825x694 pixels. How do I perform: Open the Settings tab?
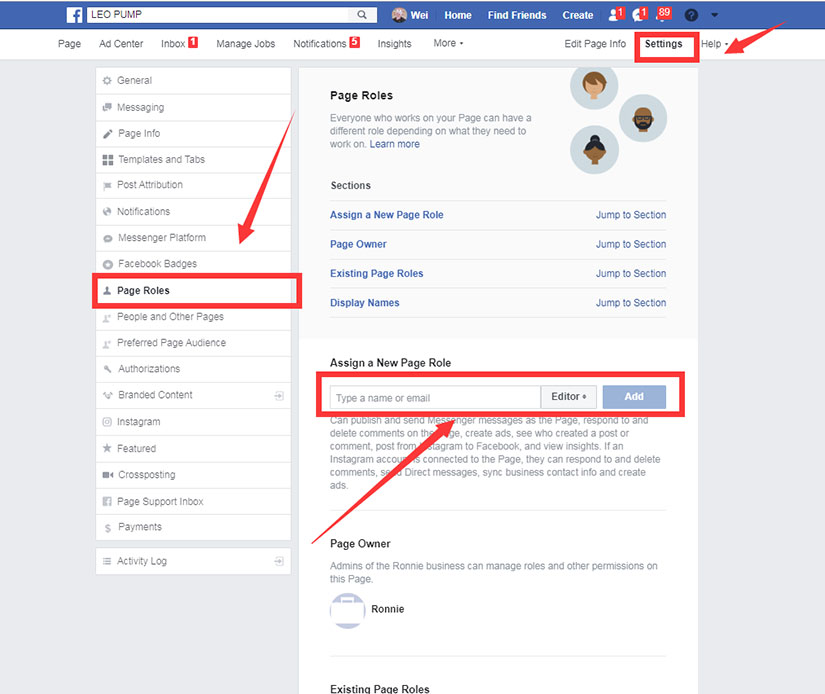pyautogui.click(x=663, y=44)
